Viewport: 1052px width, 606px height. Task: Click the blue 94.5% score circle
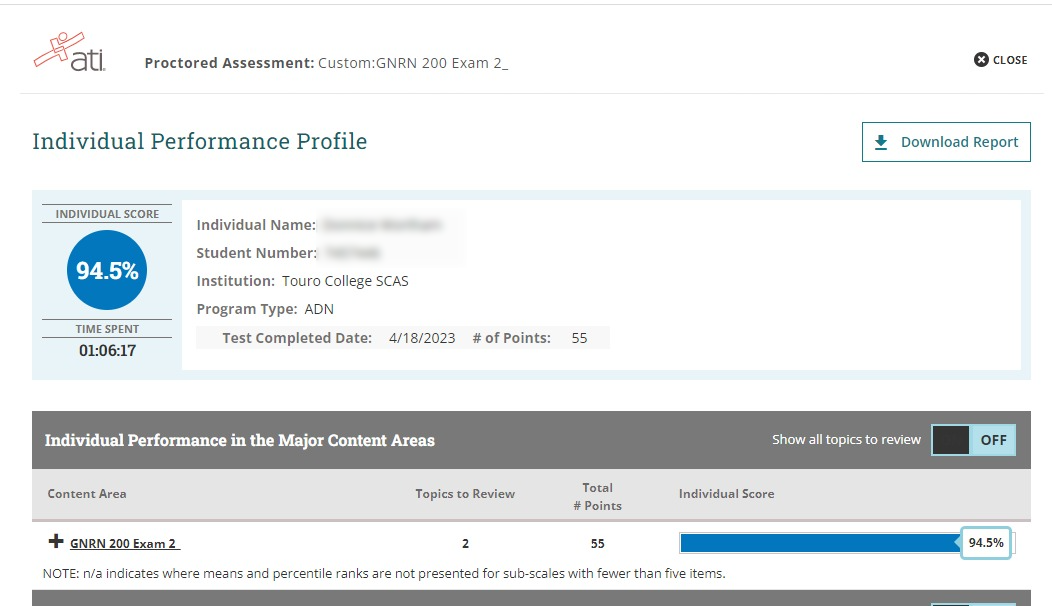[x=107, y=270]
